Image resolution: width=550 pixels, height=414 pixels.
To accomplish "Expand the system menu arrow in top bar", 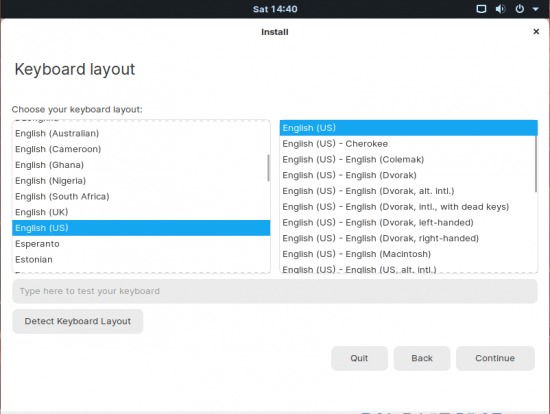I will click(536, 9).
